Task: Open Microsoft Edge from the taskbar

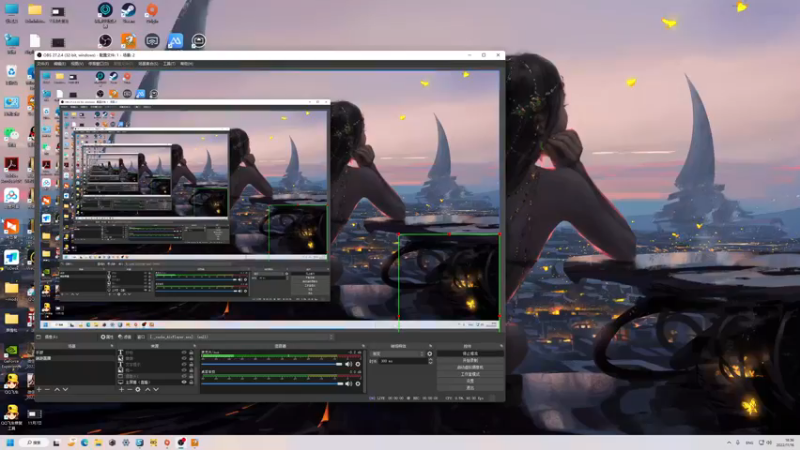Action: click(84, 442)
